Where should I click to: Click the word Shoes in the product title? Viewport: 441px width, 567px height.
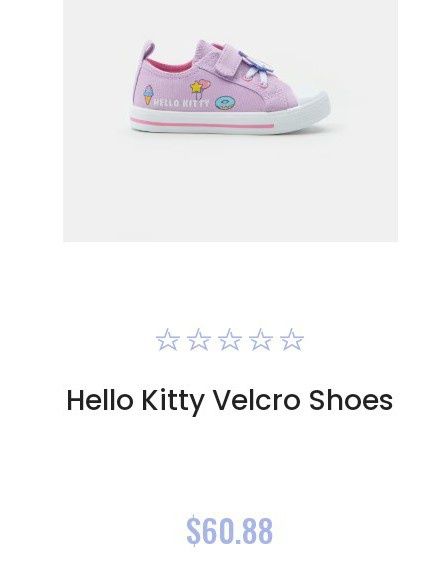(351, 400)
